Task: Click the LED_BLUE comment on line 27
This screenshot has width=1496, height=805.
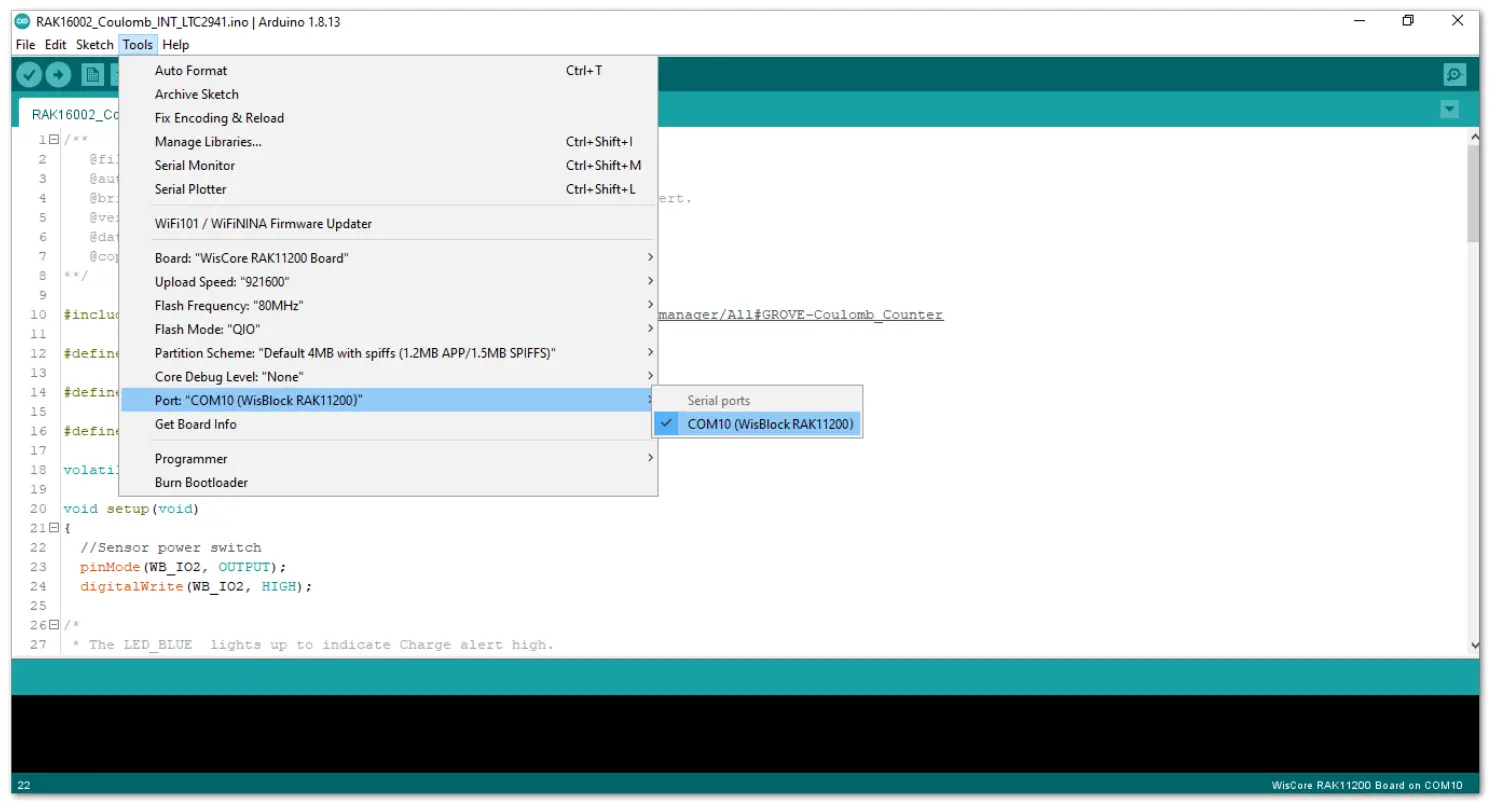Action: [x=312, y=645]
